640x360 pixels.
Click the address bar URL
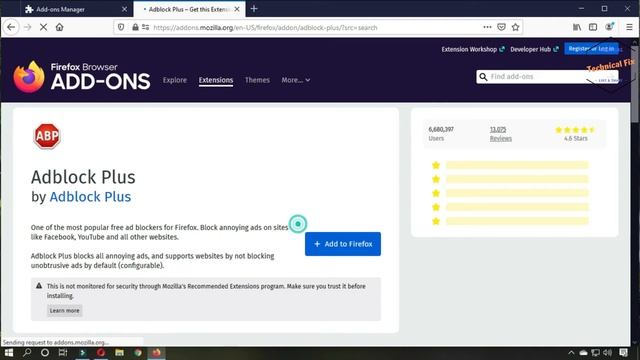(265, 28)
